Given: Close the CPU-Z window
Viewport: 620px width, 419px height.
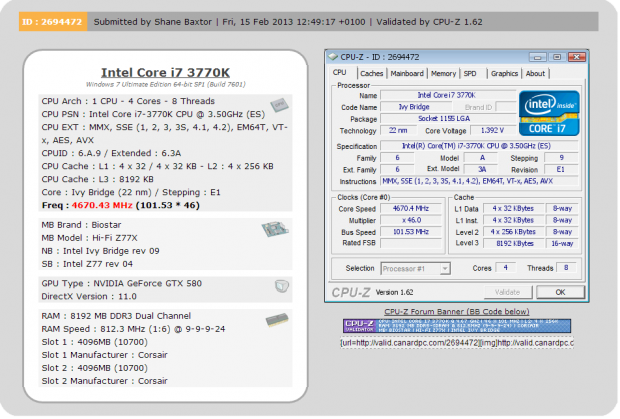Looking at the screenshot, I should click(x=577, y=57).
